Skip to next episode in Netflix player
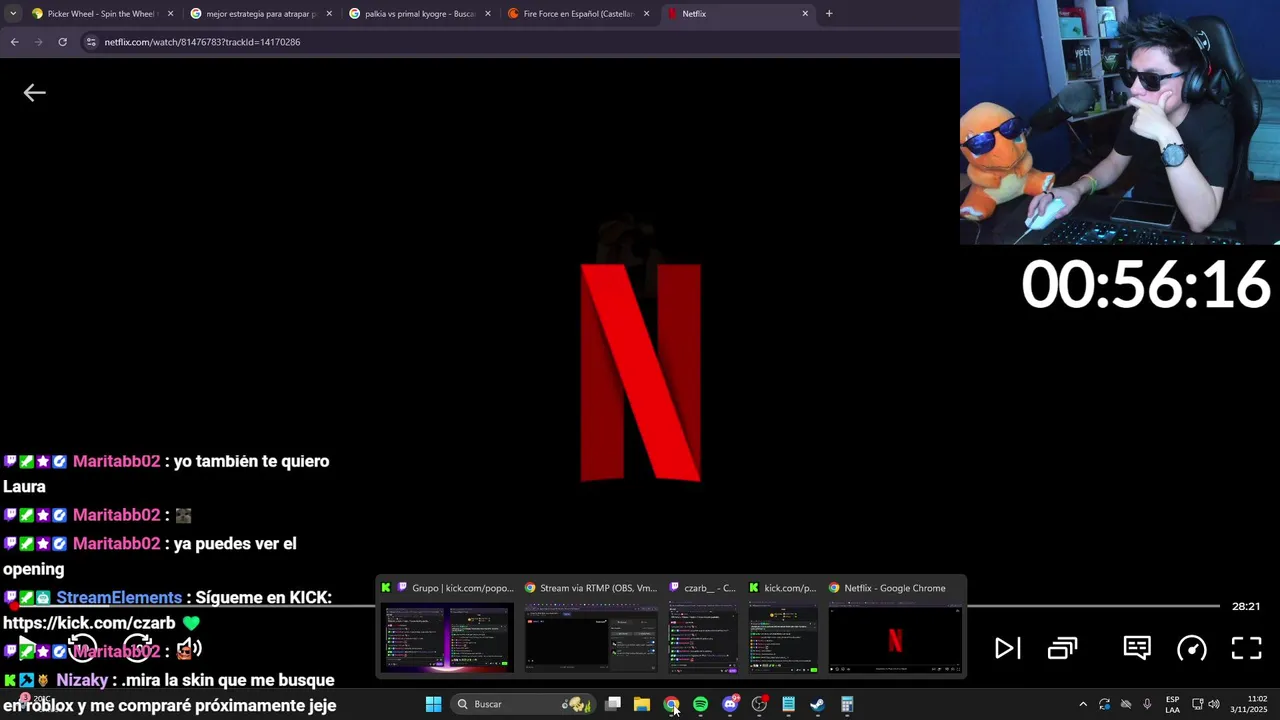The width and height of the screenshot is (1280, 720). [1007, 648]
